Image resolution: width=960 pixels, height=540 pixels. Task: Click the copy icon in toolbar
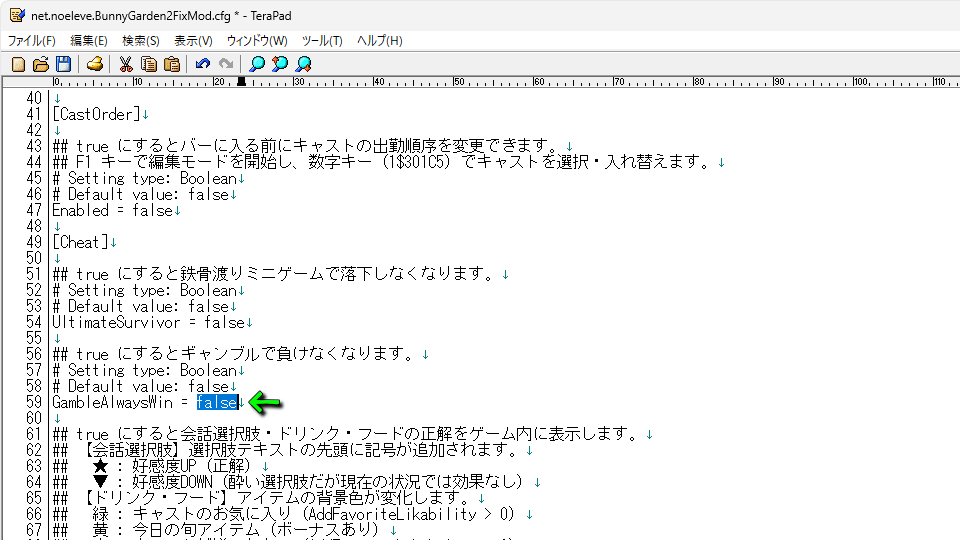(x=149, y=64)
